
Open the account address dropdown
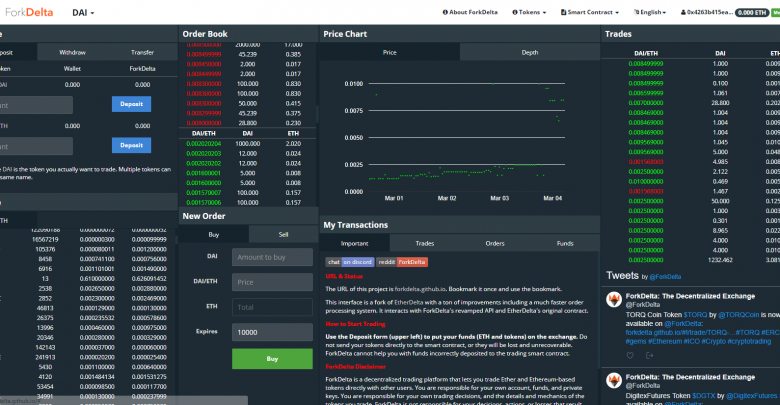[x=706, y=12]
